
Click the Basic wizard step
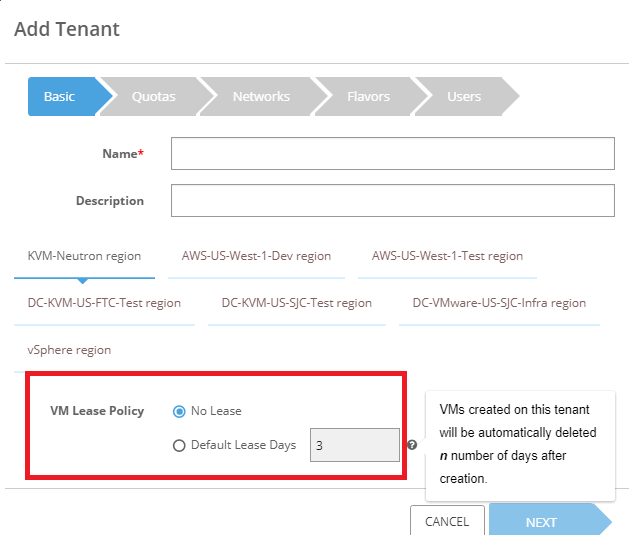(x=60, y=97)
